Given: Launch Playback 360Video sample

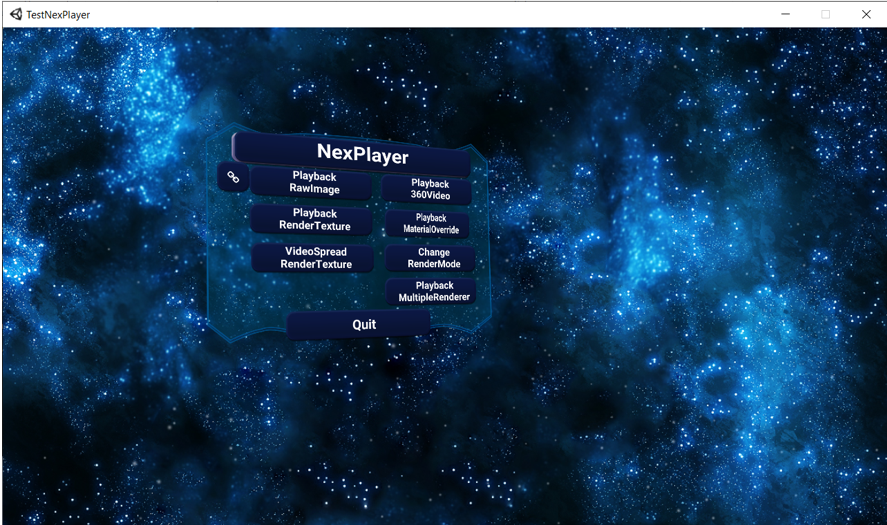Looking at the screenshot, I should (x=427, y=190).
